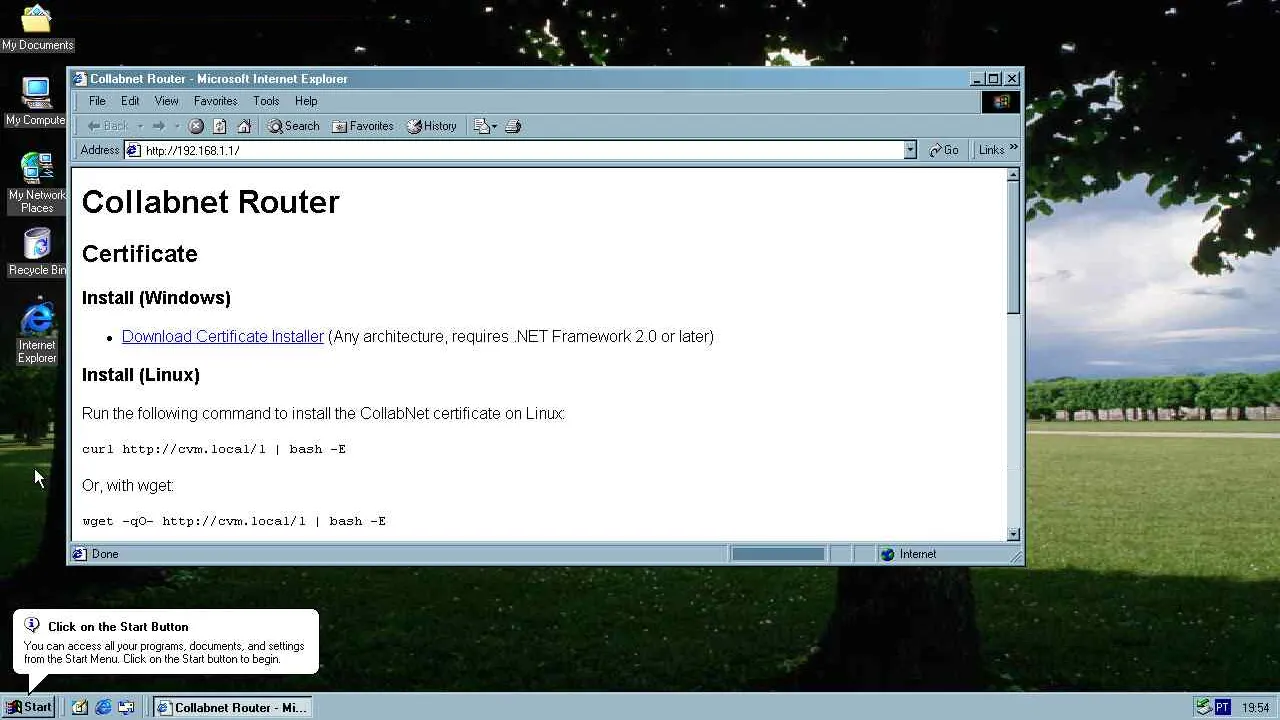The width and height of the screenshot is (1280, 720).
Task: Click the 'Or, with wget:' text
Action: coord(128,486)
